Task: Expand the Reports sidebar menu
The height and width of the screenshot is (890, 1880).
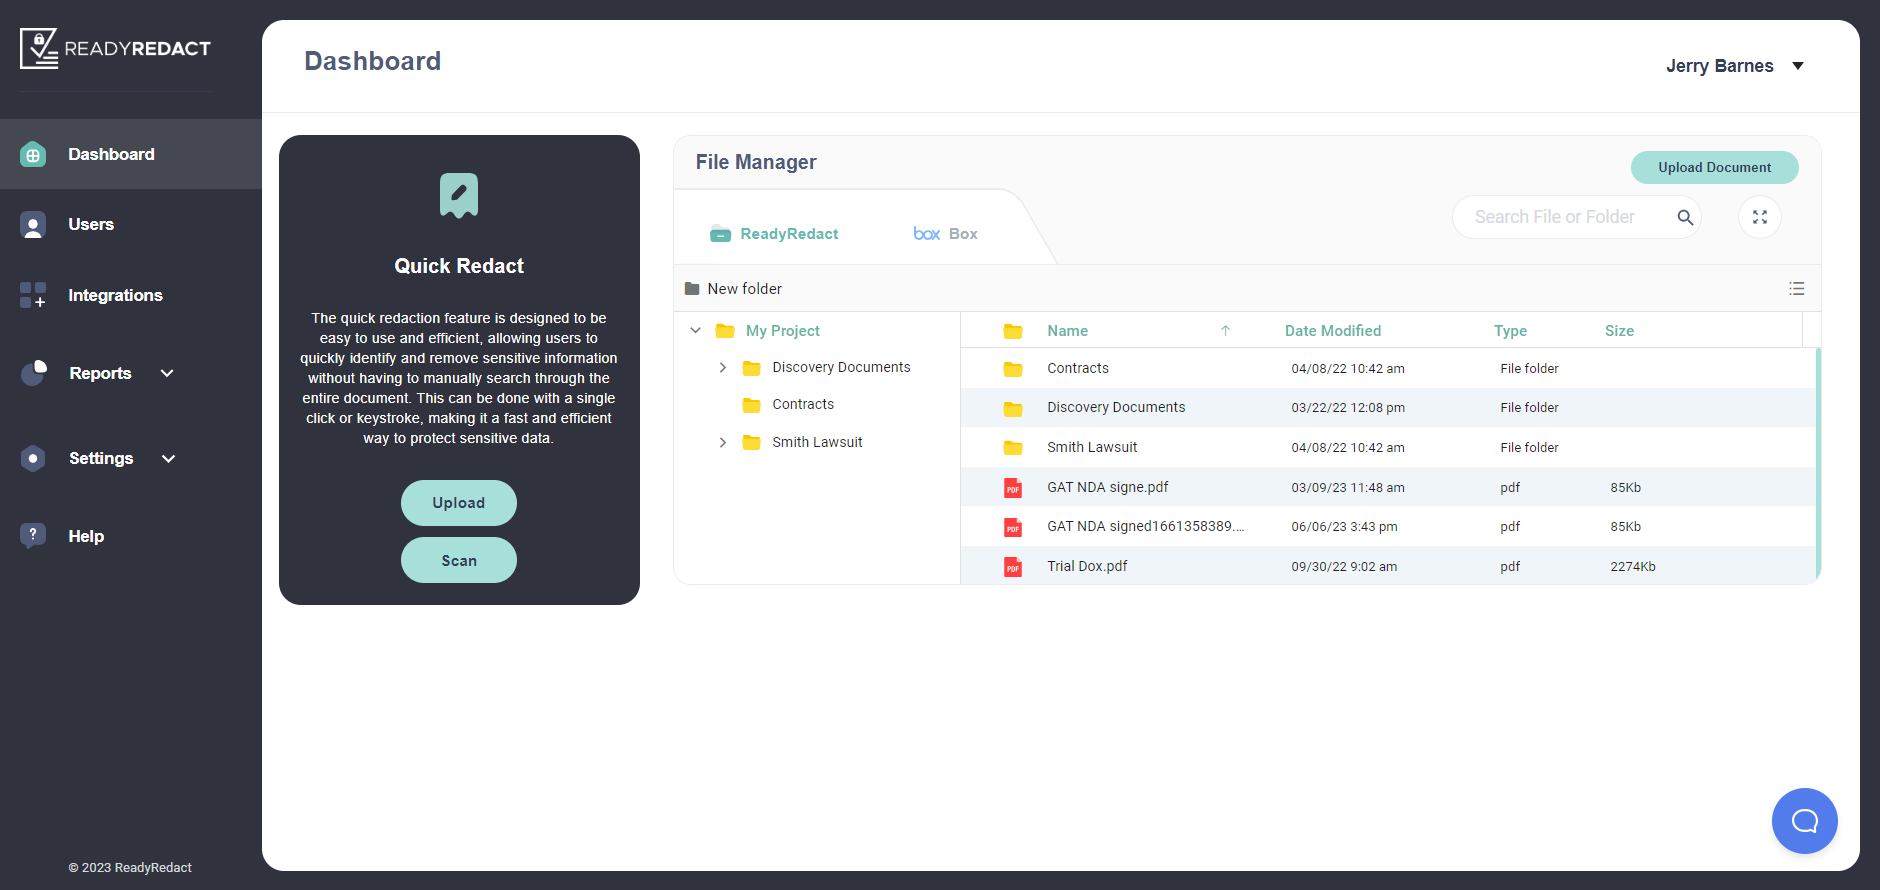Action: pos(167,373)
